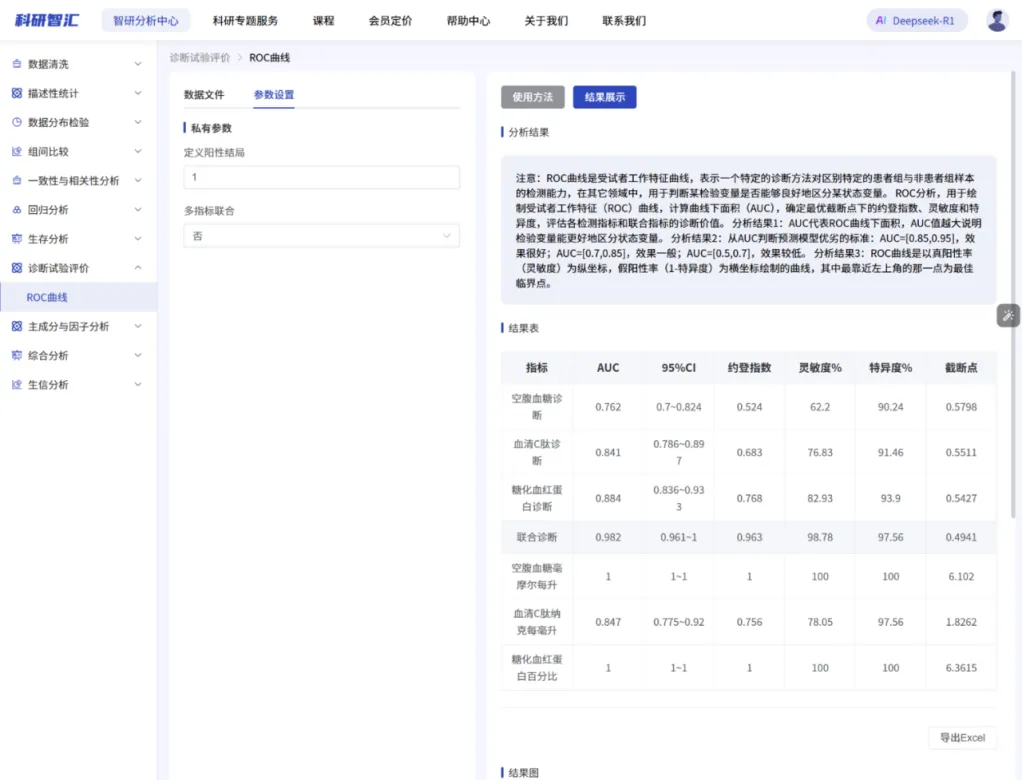Click the 定义阳性结局 input field
The image size is (1023, 780).
(x=322, y=177)
